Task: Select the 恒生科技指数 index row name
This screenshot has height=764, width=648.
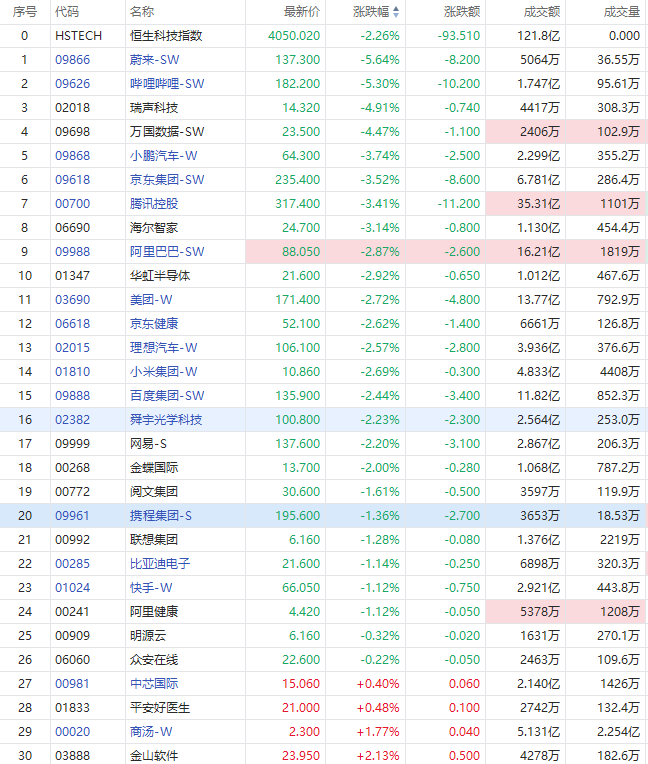Action: (x=166, y=36)
